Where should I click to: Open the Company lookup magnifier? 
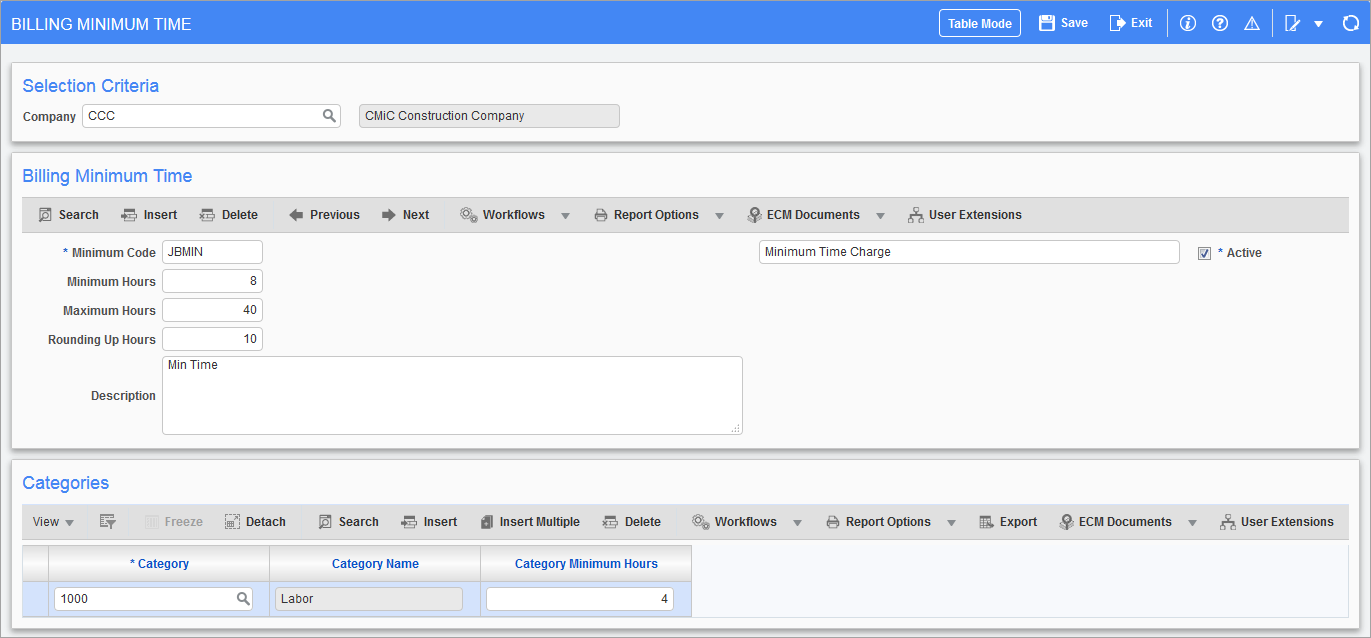pos(329,116)
